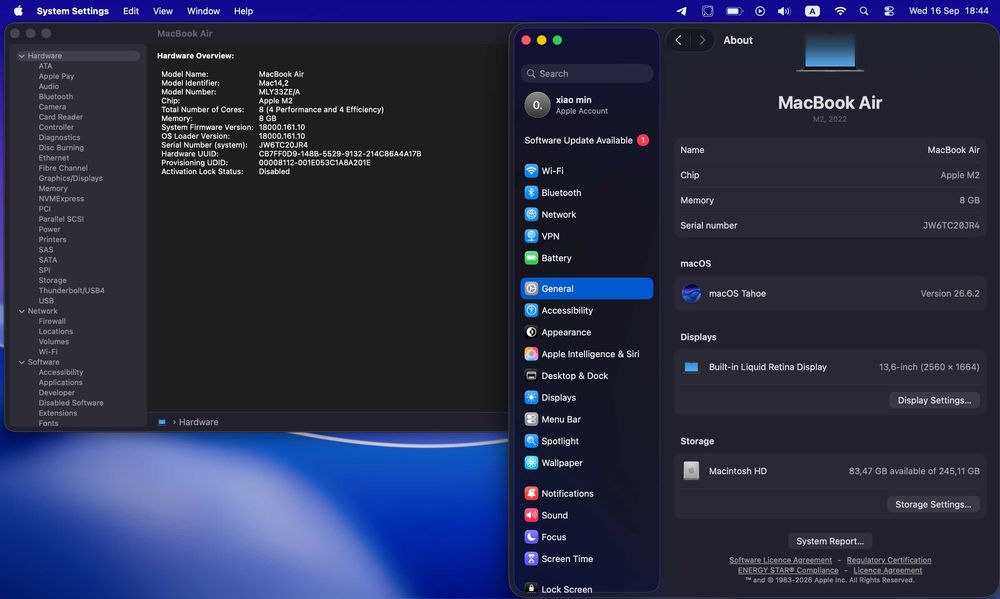Open the Edit menu

(131, 11)
